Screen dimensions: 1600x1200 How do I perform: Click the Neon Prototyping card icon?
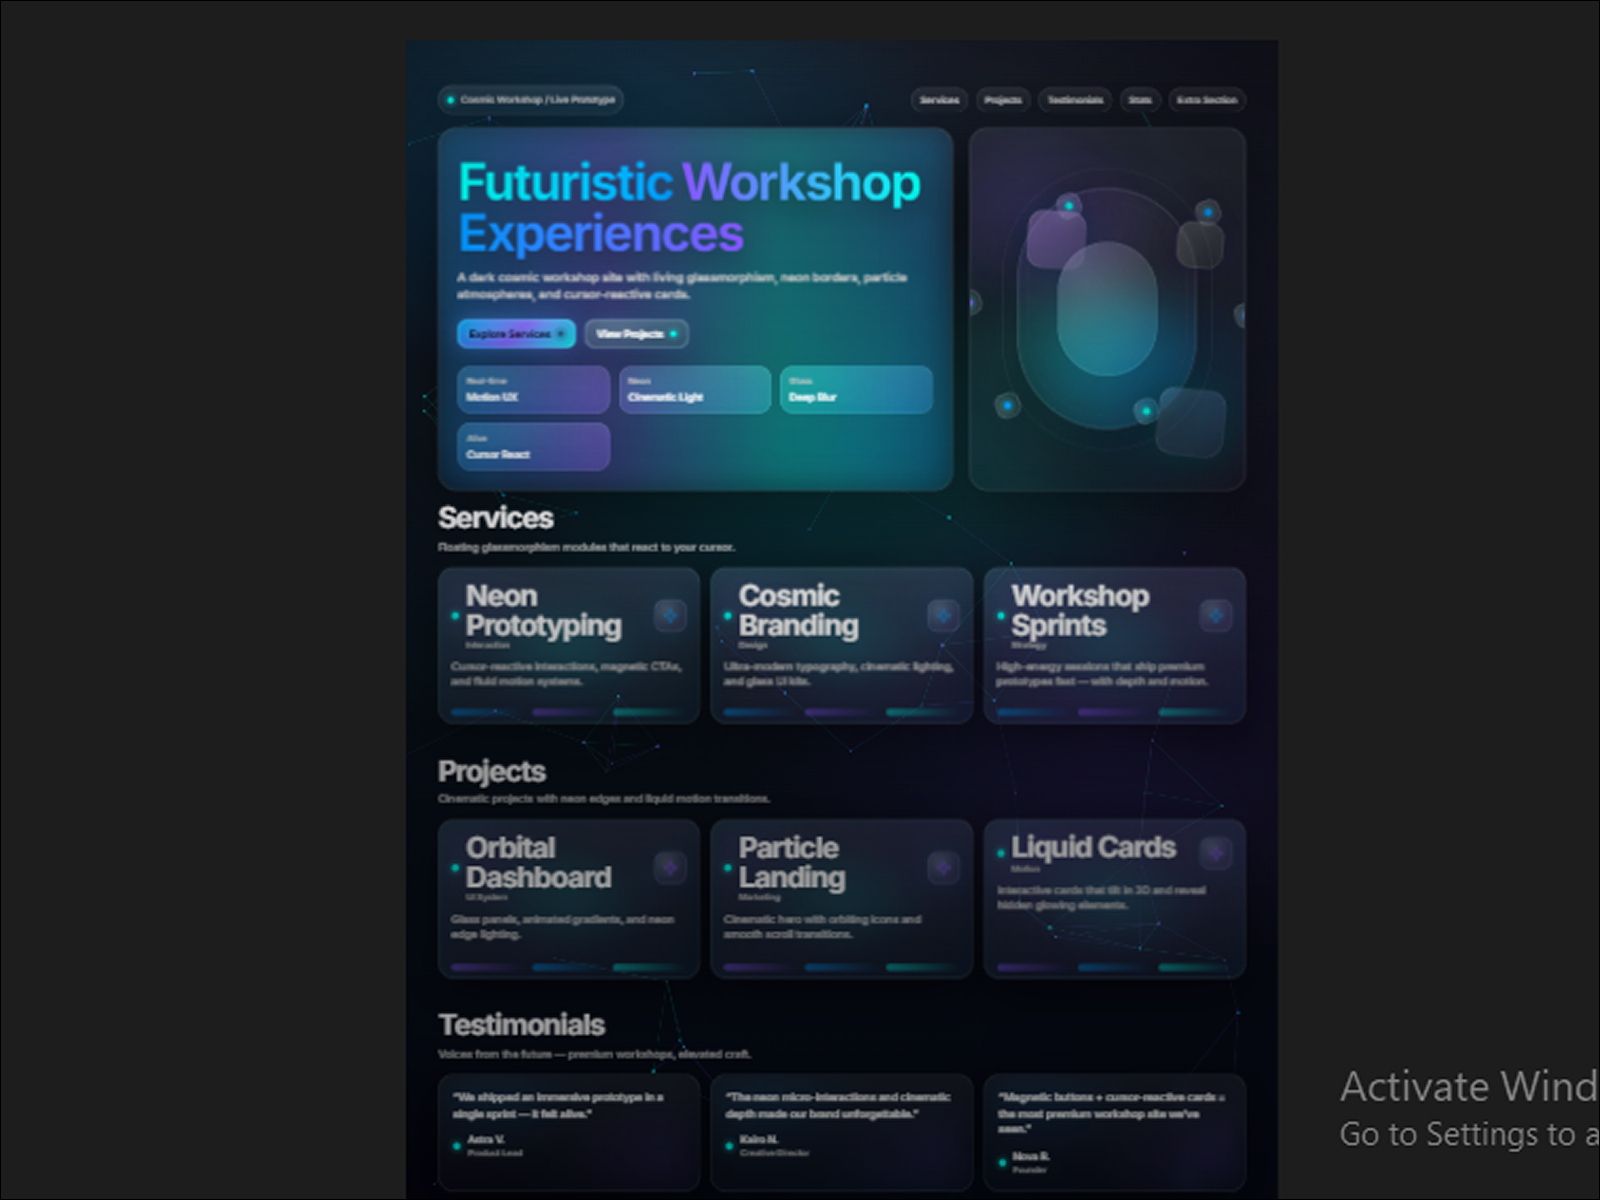670,615
